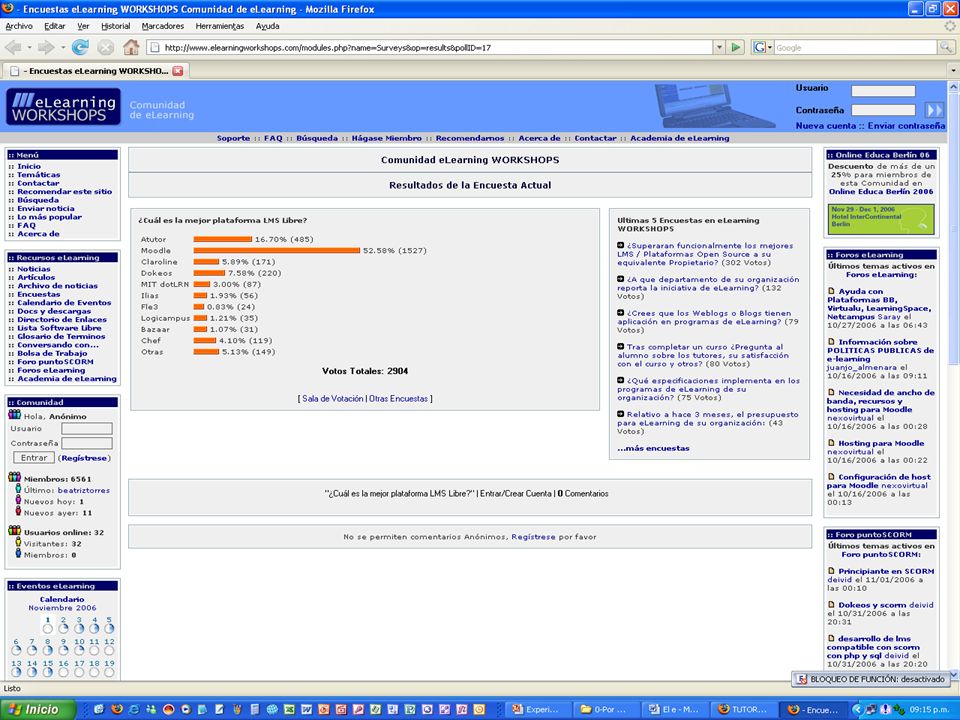Viewport: 960px width, 720px height.
Task: Click the Stop loading icon
Action: (106, 47)
